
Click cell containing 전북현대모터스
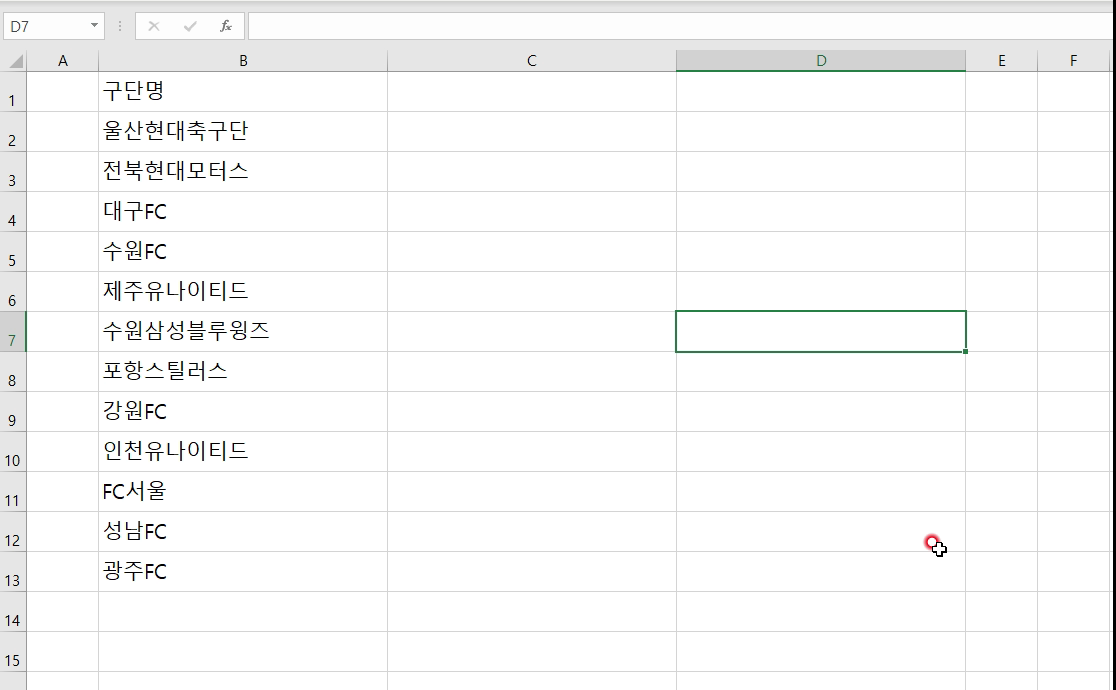(x=243, y=172)
